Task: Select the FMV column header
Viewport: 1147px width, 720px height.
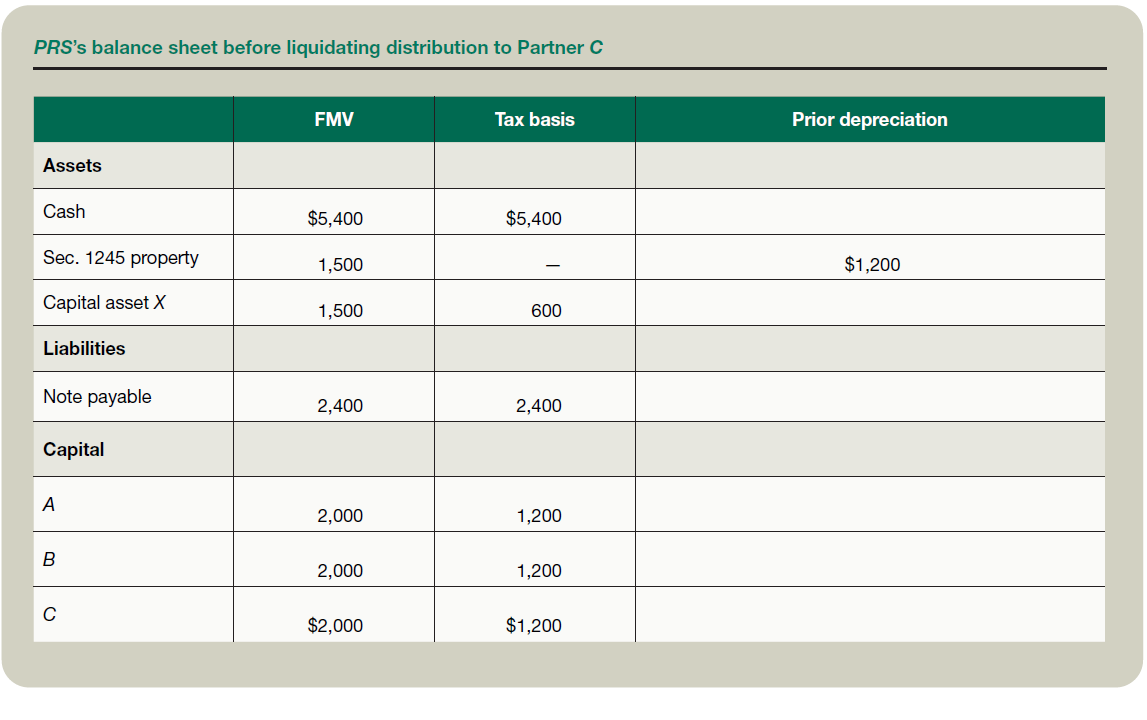Action: 333,120
